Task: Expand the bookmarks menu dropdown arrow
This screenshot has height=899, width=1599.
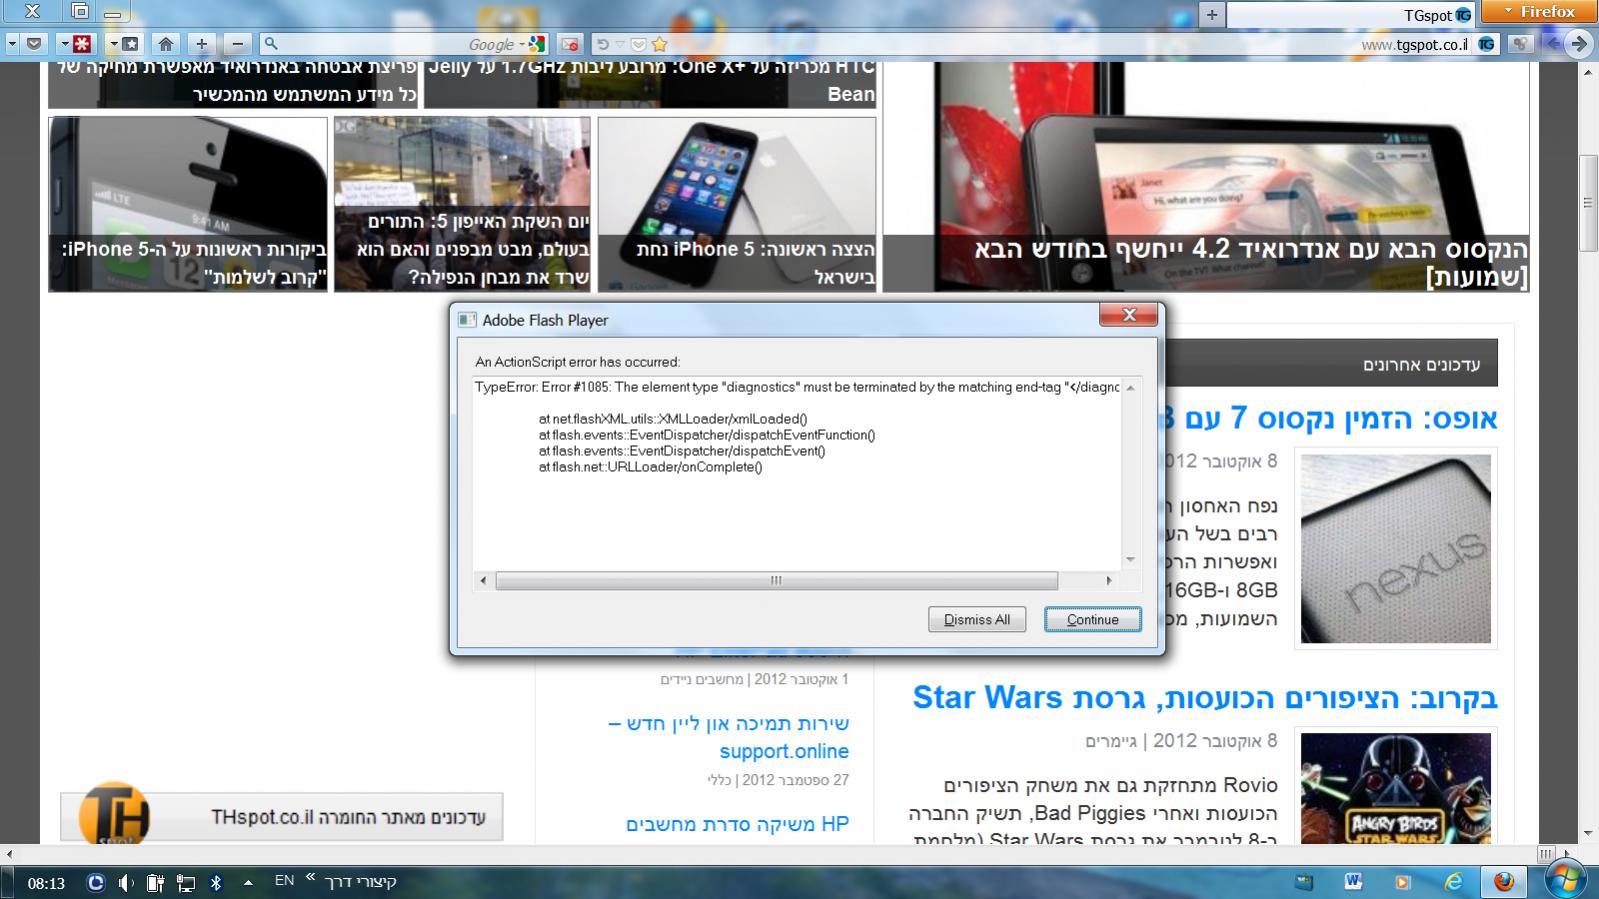Action: (x=113, y=44)
